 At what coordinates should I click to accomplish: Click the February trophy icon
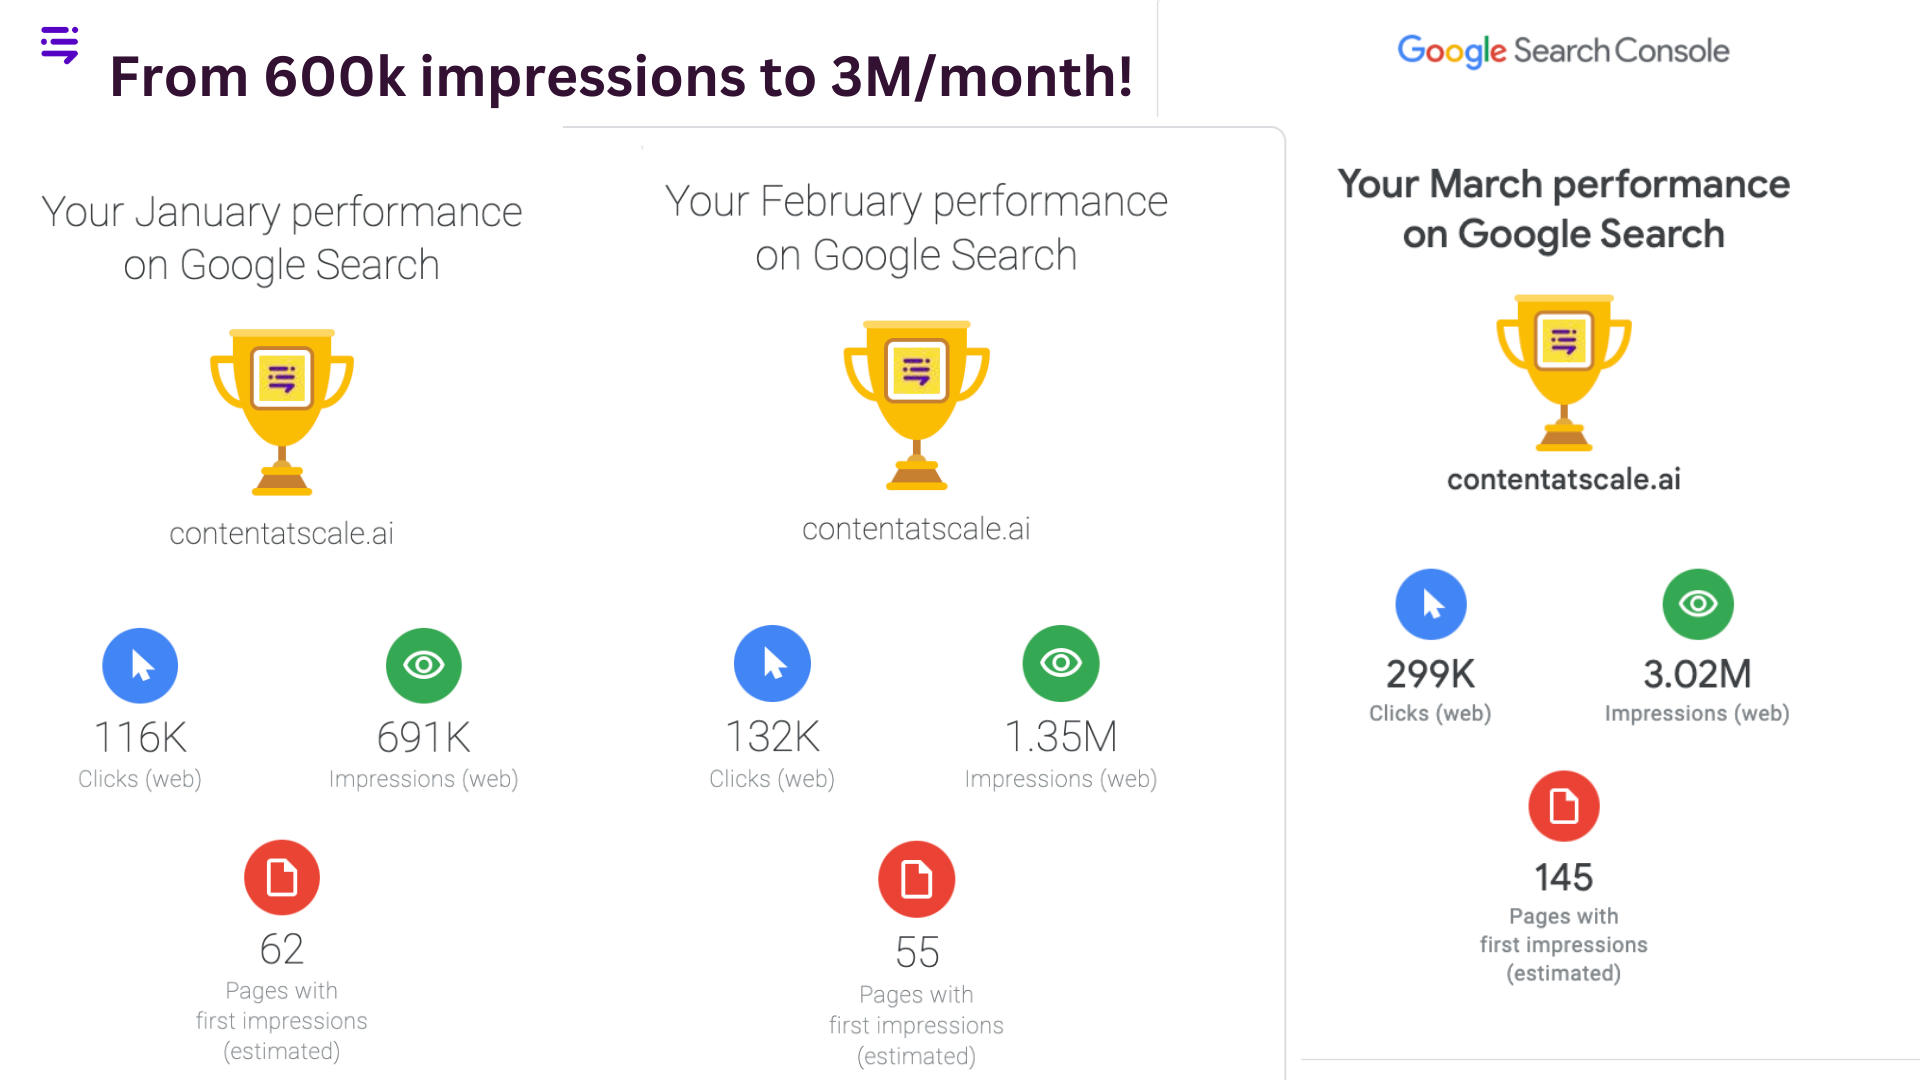(x=916, y=404)
